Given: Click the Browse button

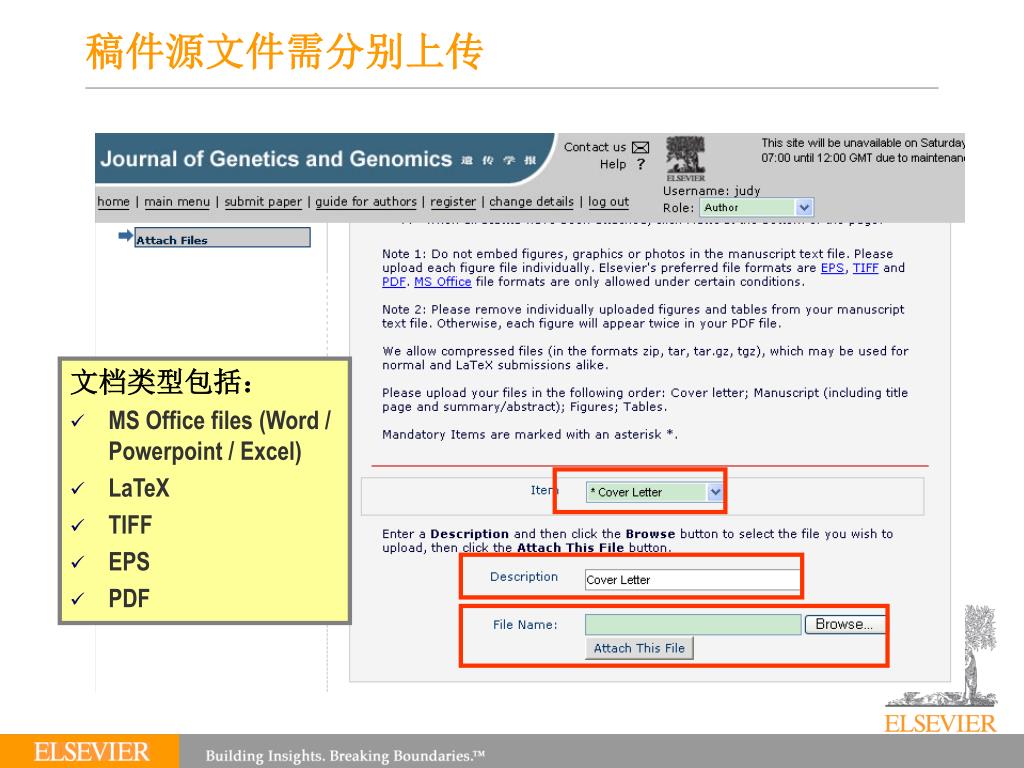Looking at the screenshot, I should click(844, 624).
